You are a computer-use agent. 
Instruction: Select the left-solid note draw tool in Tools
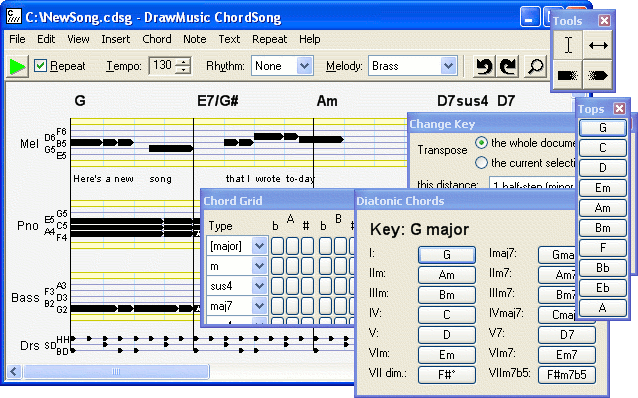point(568,75)
